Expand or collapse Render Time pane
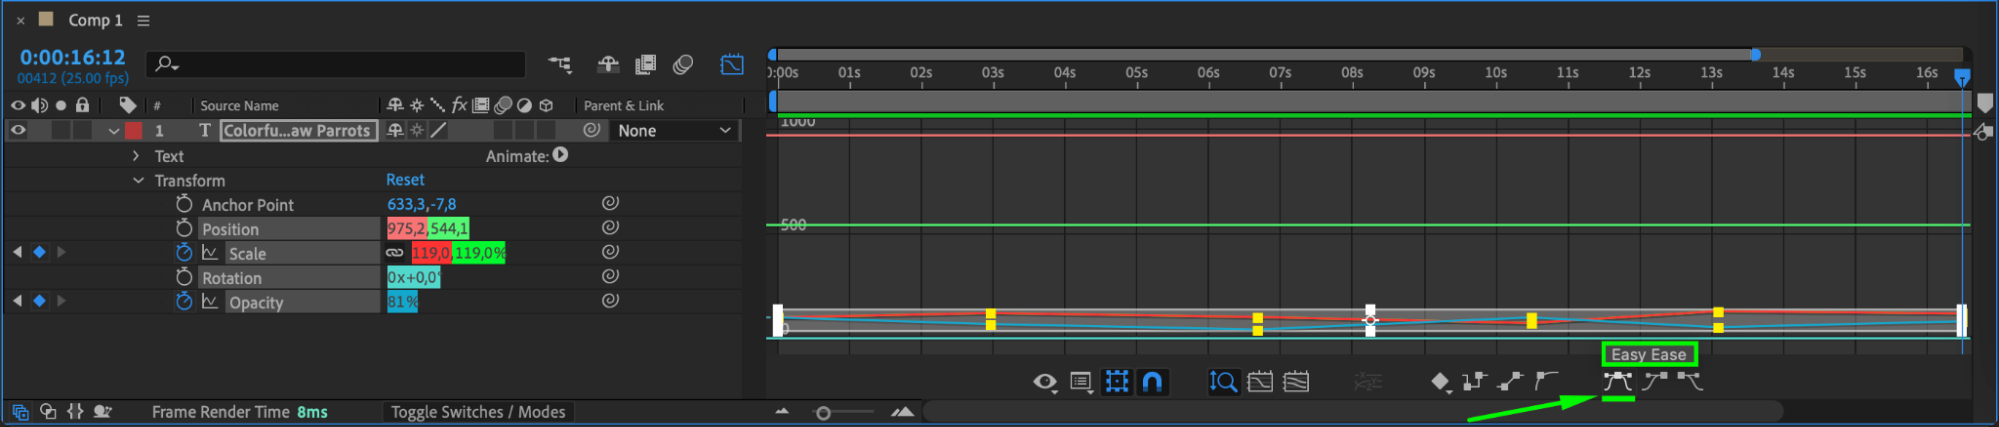This screenshot has width=1999, height=427. pos(102,411)
